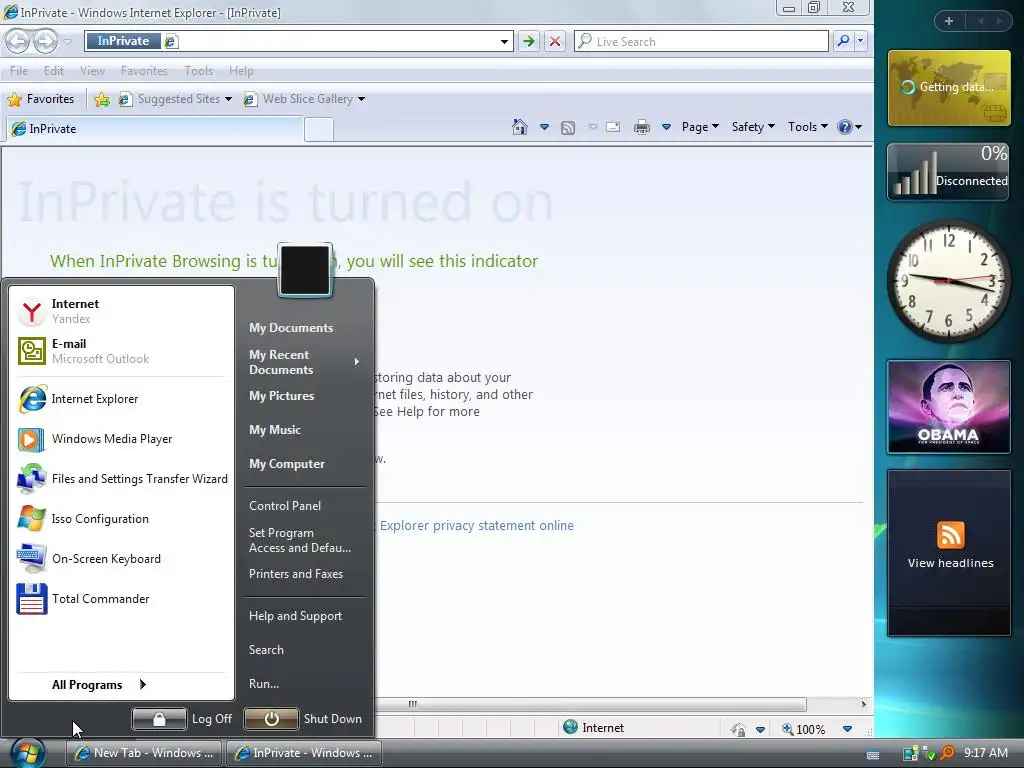Open the Safety dropdown menu
Image resolution: width=1024 pixels, height=768 pixels.
753,127
